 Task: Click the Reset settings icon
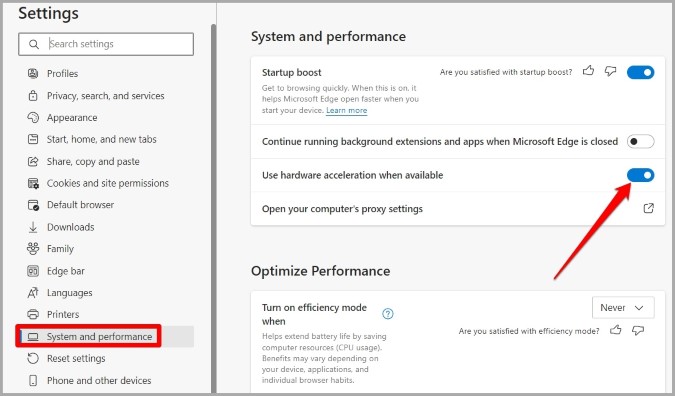pos(33,358)
